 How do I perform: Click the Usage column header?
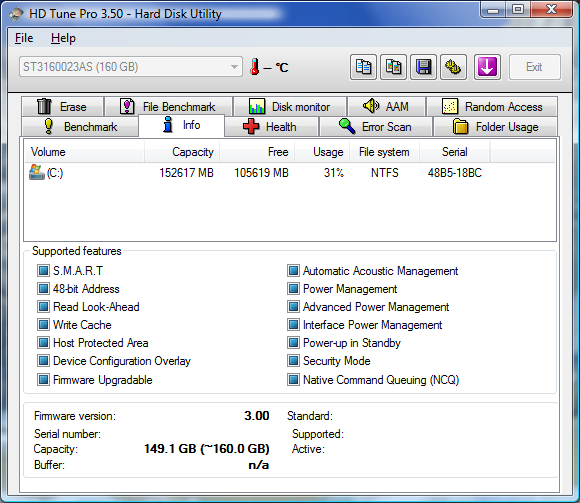point(322,152)
